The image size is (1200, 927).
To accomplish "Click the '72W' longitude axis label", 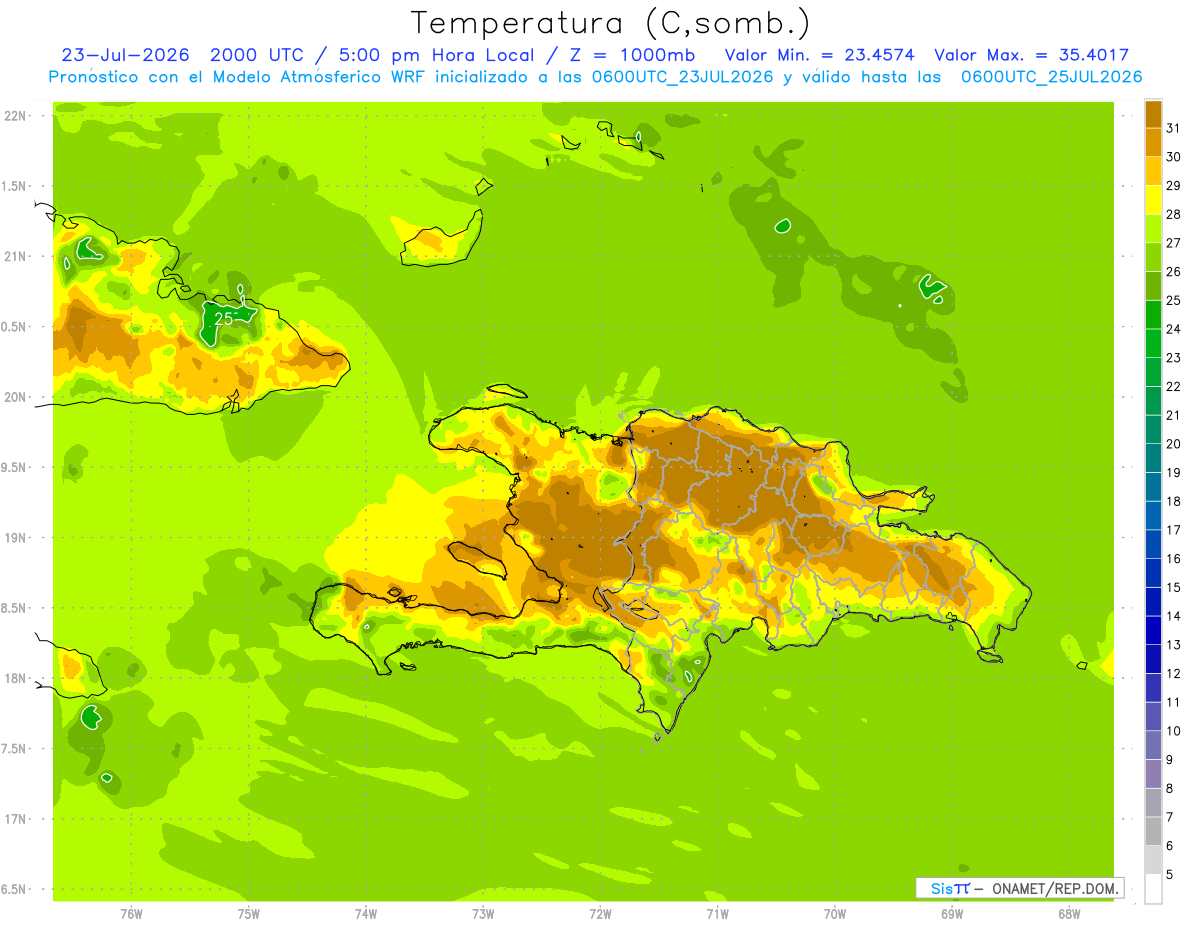I will tap(600, 913).
